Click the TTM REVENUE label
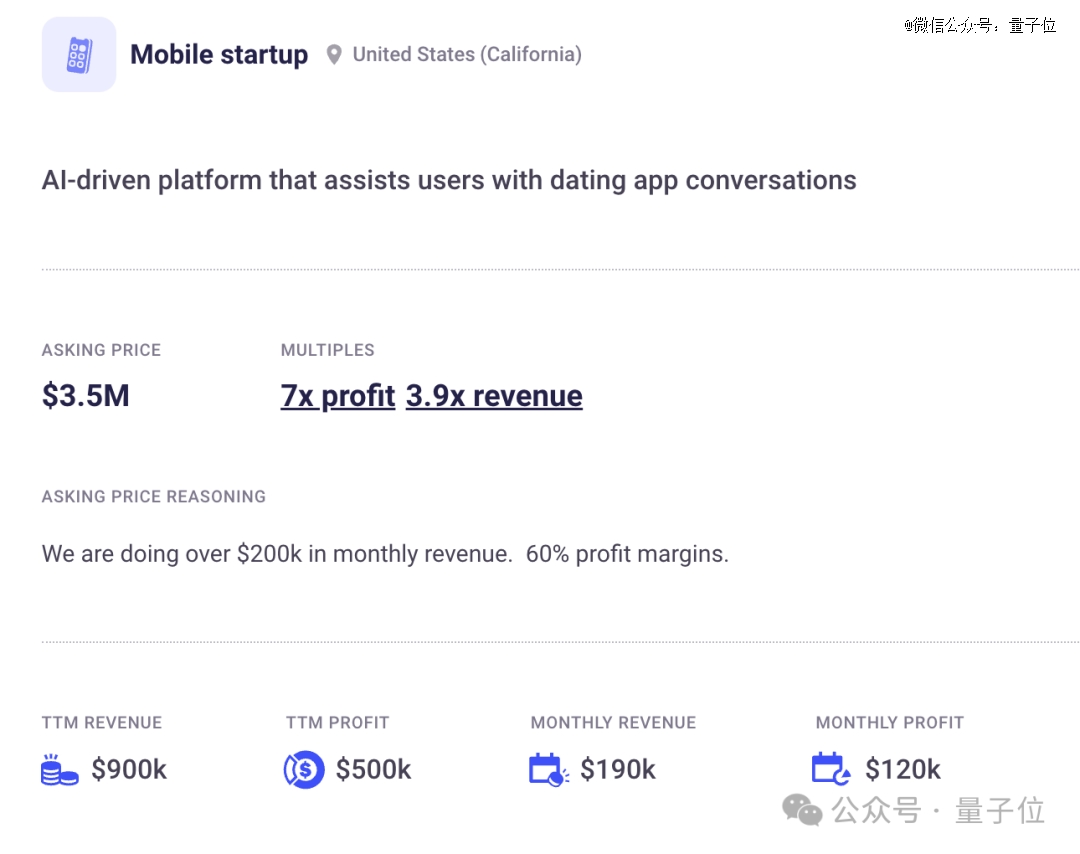Screen dimensions: 1080x854 click(102, 722)
